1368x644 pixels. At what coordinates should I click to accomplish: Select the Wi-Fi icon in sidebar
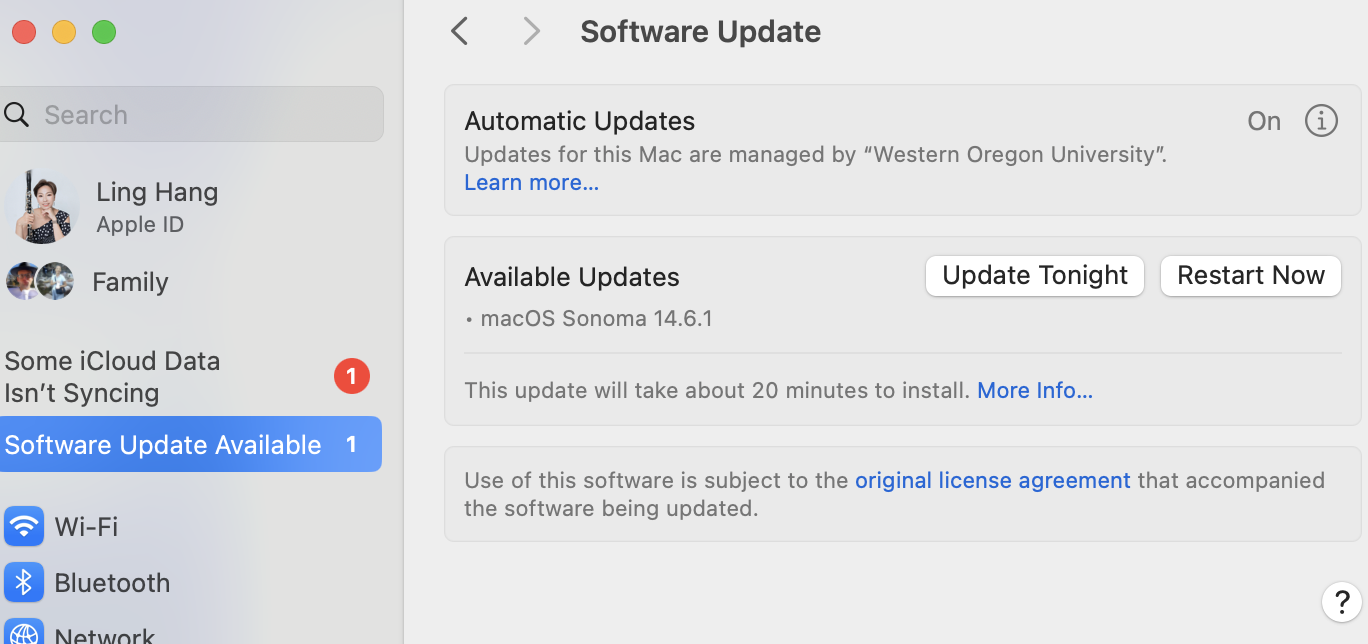click(24, 526)
